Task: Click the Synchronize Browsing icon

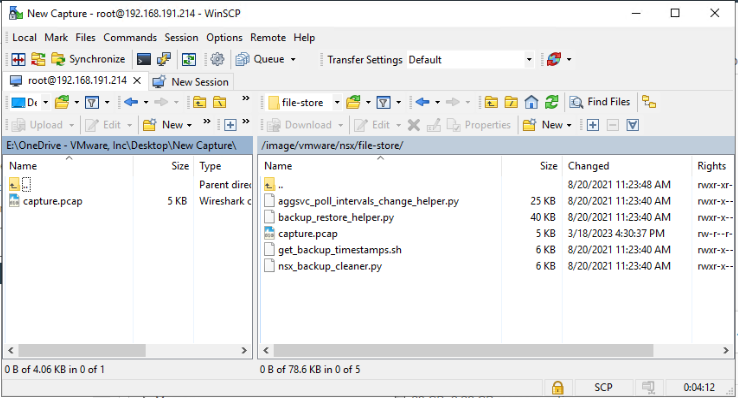Action: [x=38, y=59]
